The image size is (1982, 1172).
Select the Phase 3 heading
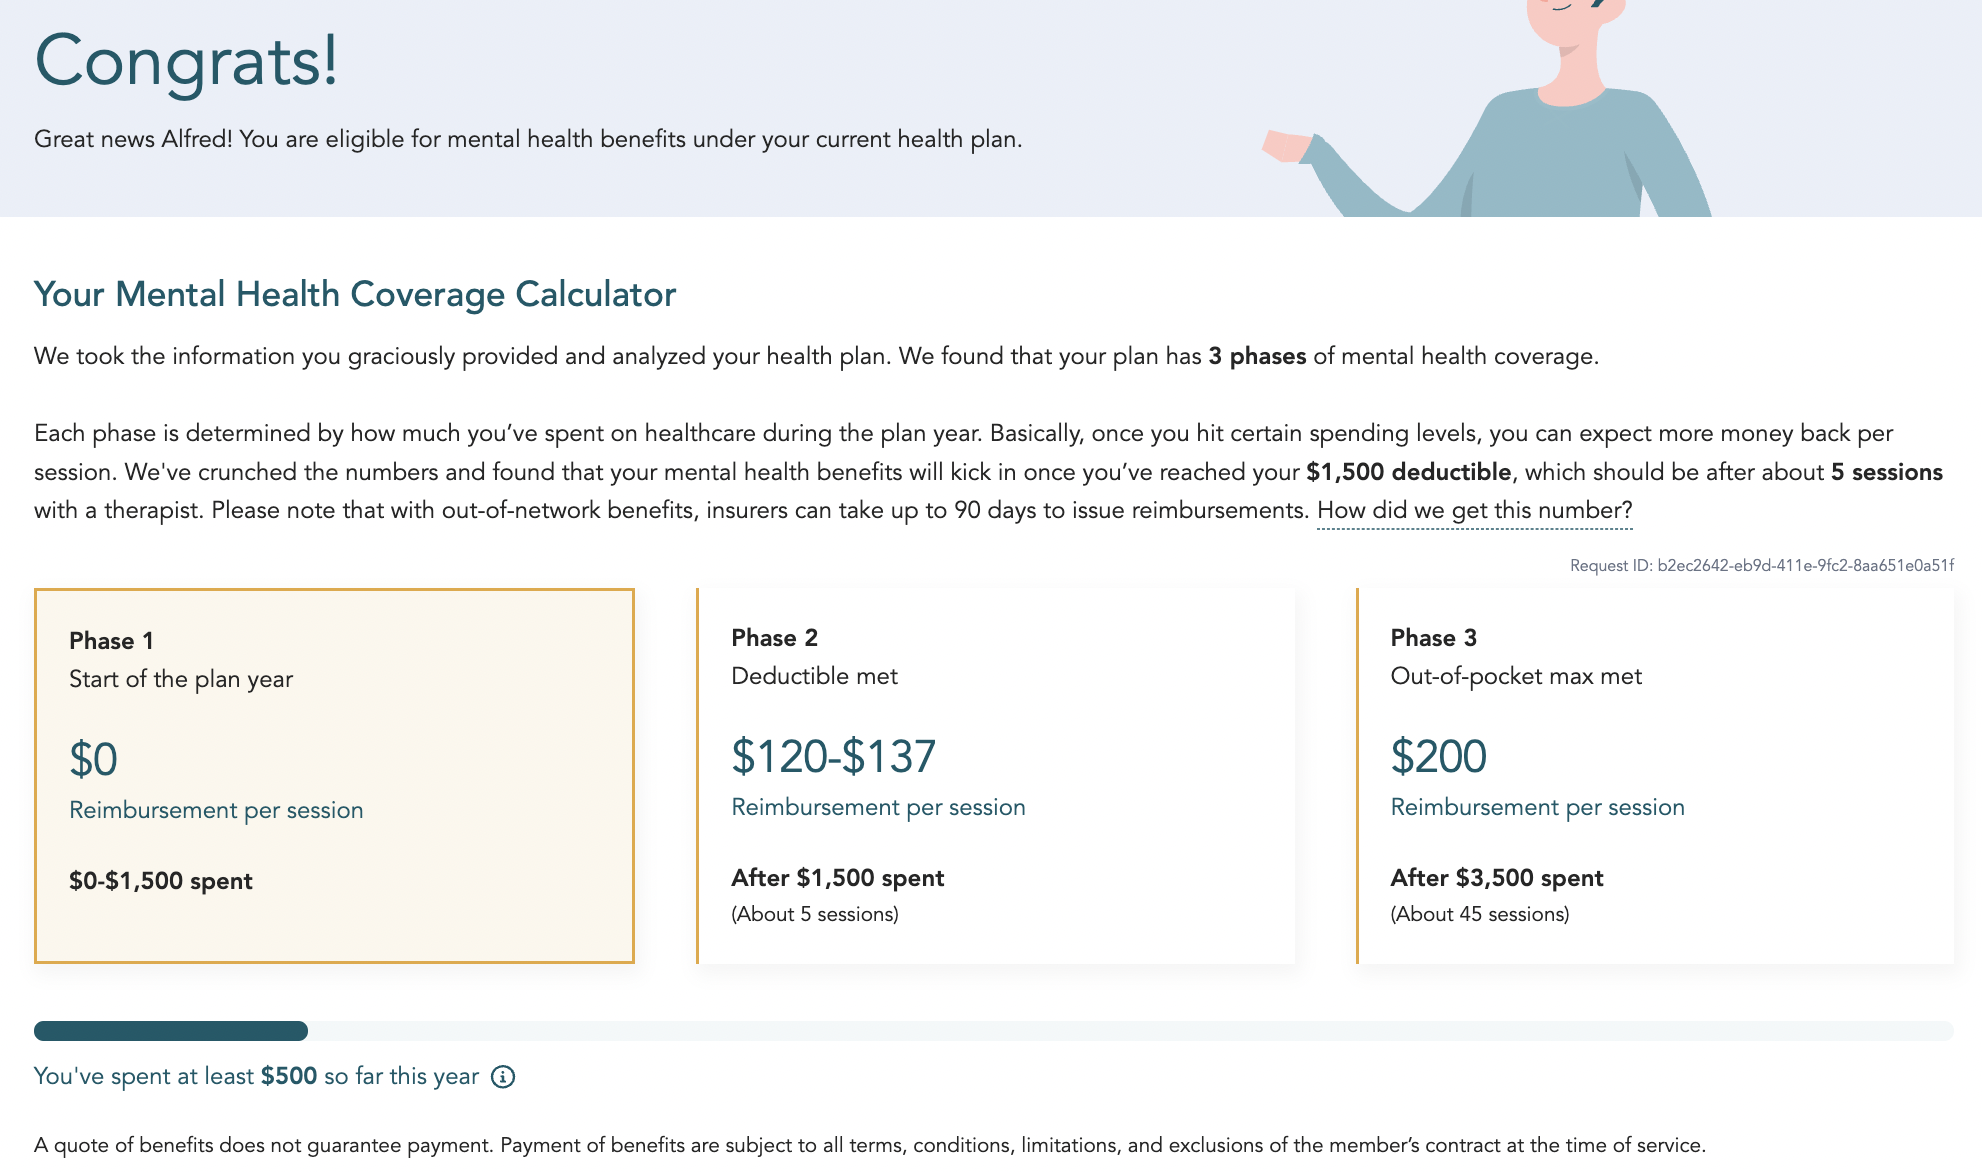point(1433,638)
